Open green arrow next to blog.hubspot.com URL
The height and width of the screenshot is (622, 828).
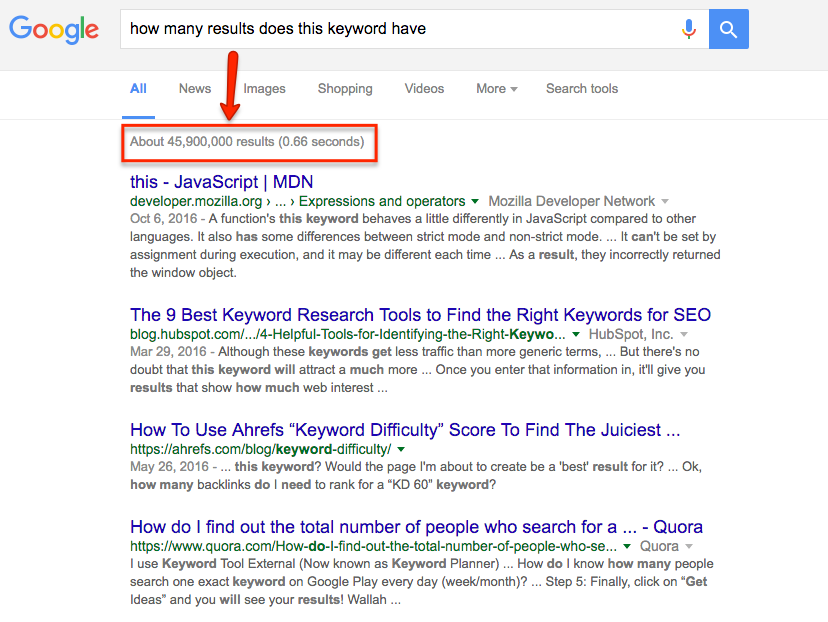pos(576,334)
